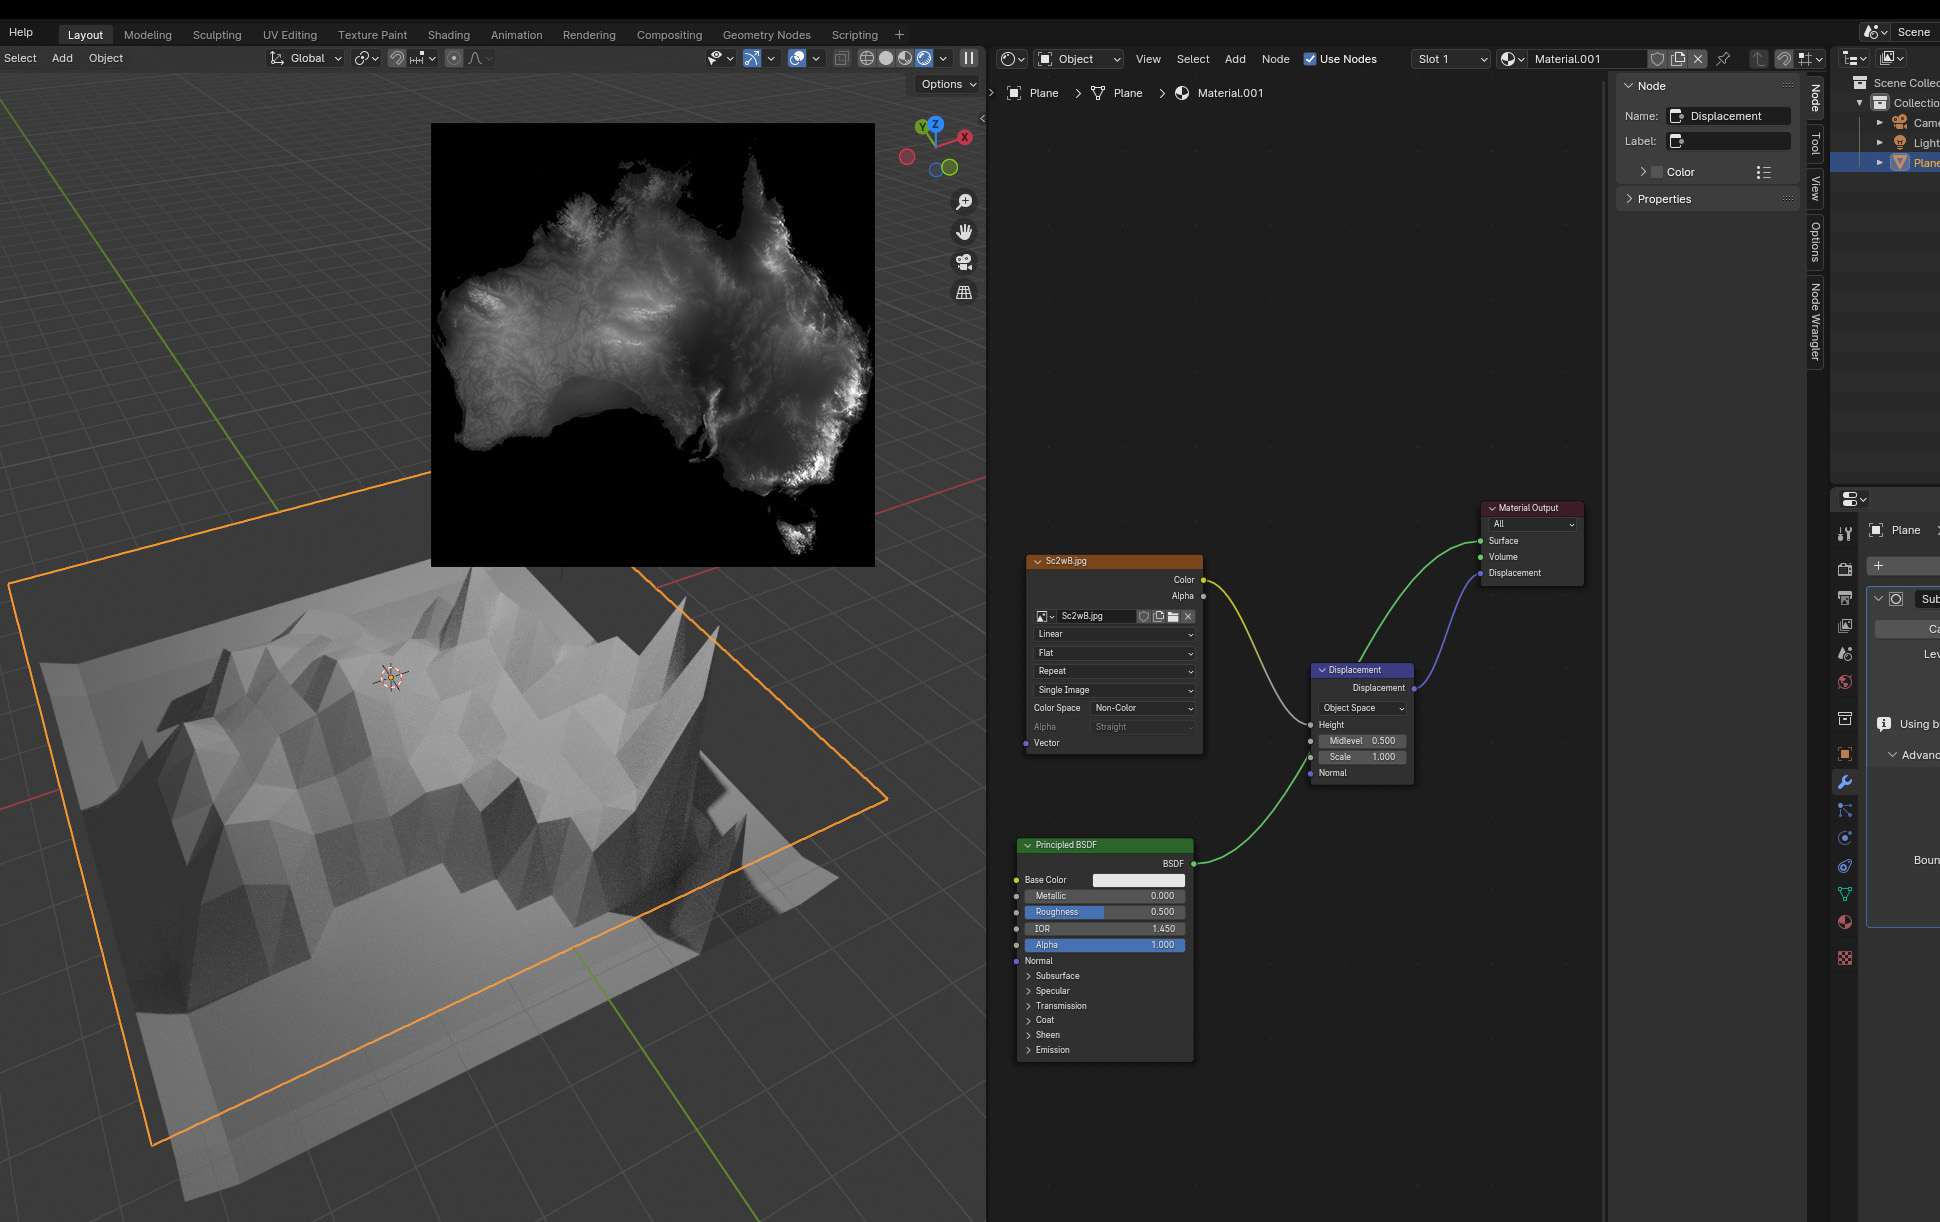Image resolution: width=1940 pixels, height=1222 pixels.
Task: Select solid viewport shading
Action: [886, 58]
